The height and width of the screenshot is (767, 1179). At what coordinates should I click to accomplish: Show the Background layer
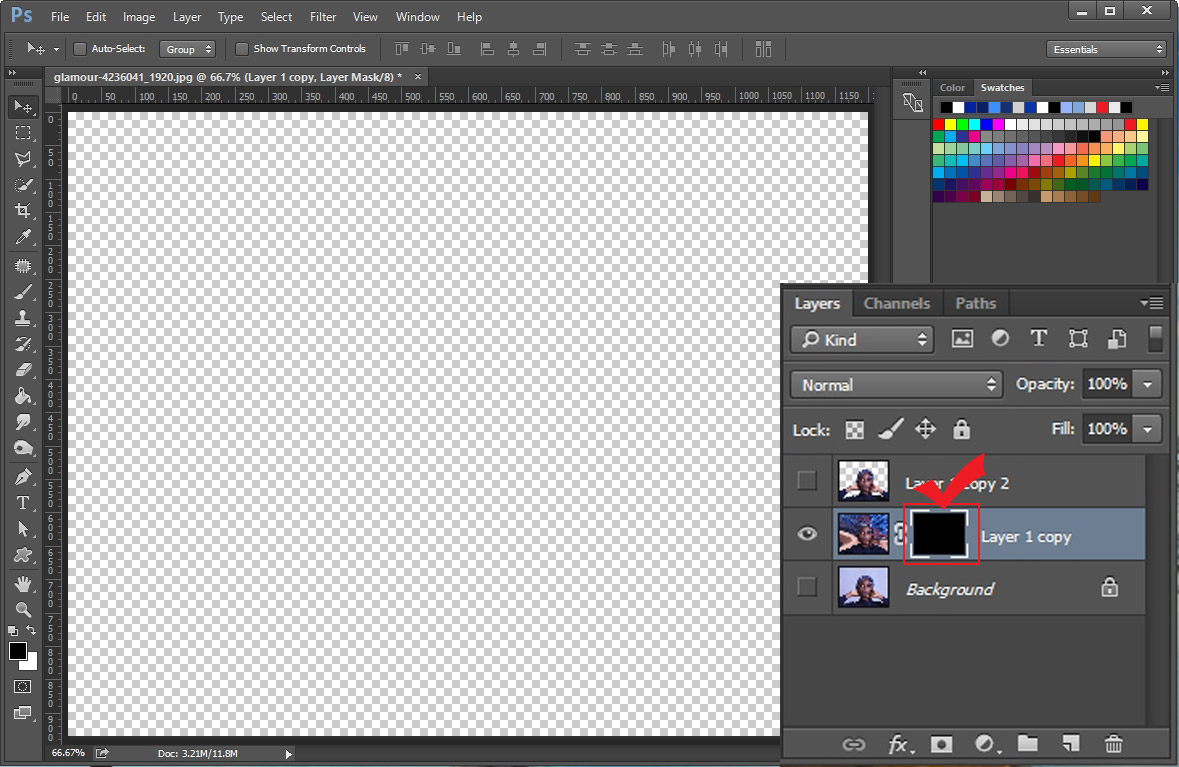click(807, 587)
